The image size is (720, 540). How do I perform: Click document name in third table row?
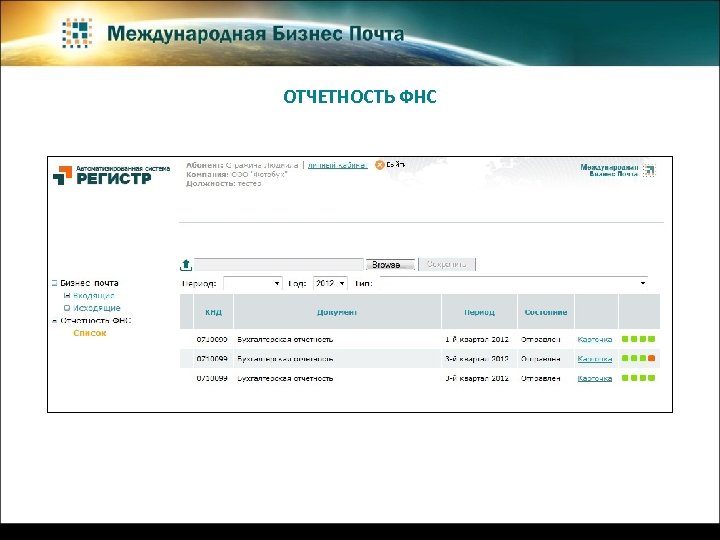tap(285, 378)
